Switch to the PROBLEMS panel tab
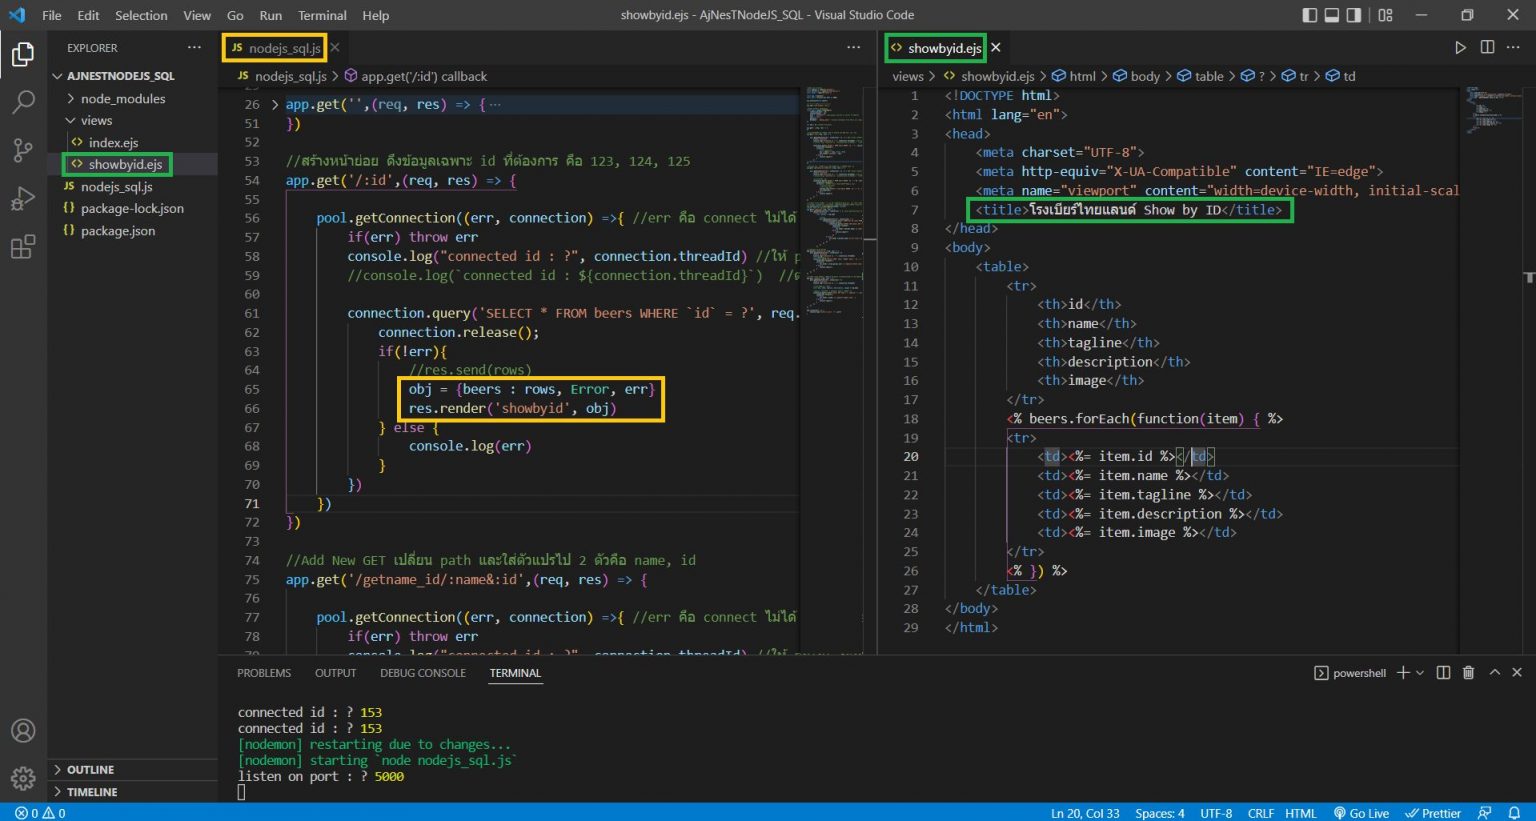 [264, 673]
